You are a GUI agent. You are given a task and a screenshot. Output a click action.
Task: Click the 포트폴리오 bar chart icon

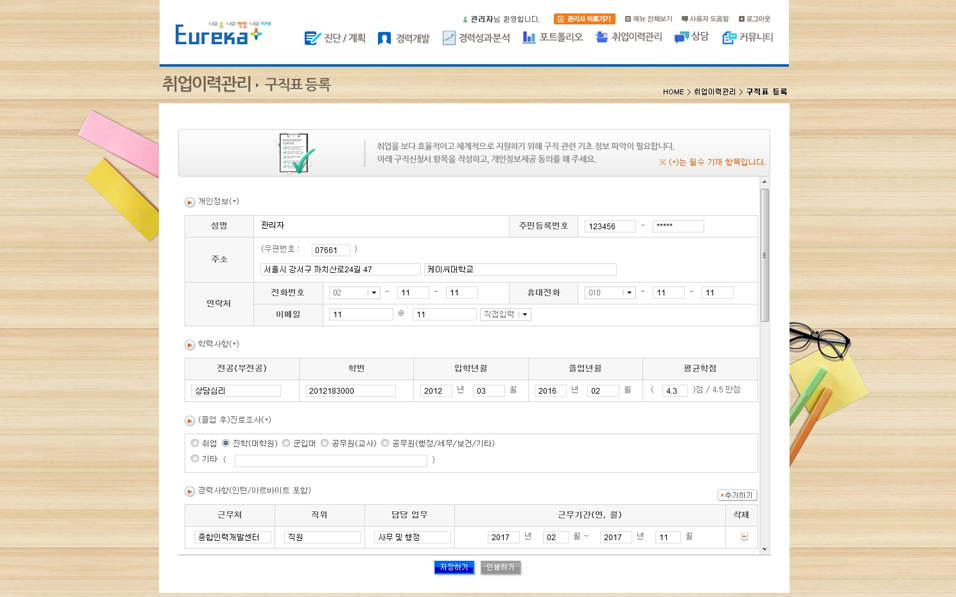[x=529, y=37]
